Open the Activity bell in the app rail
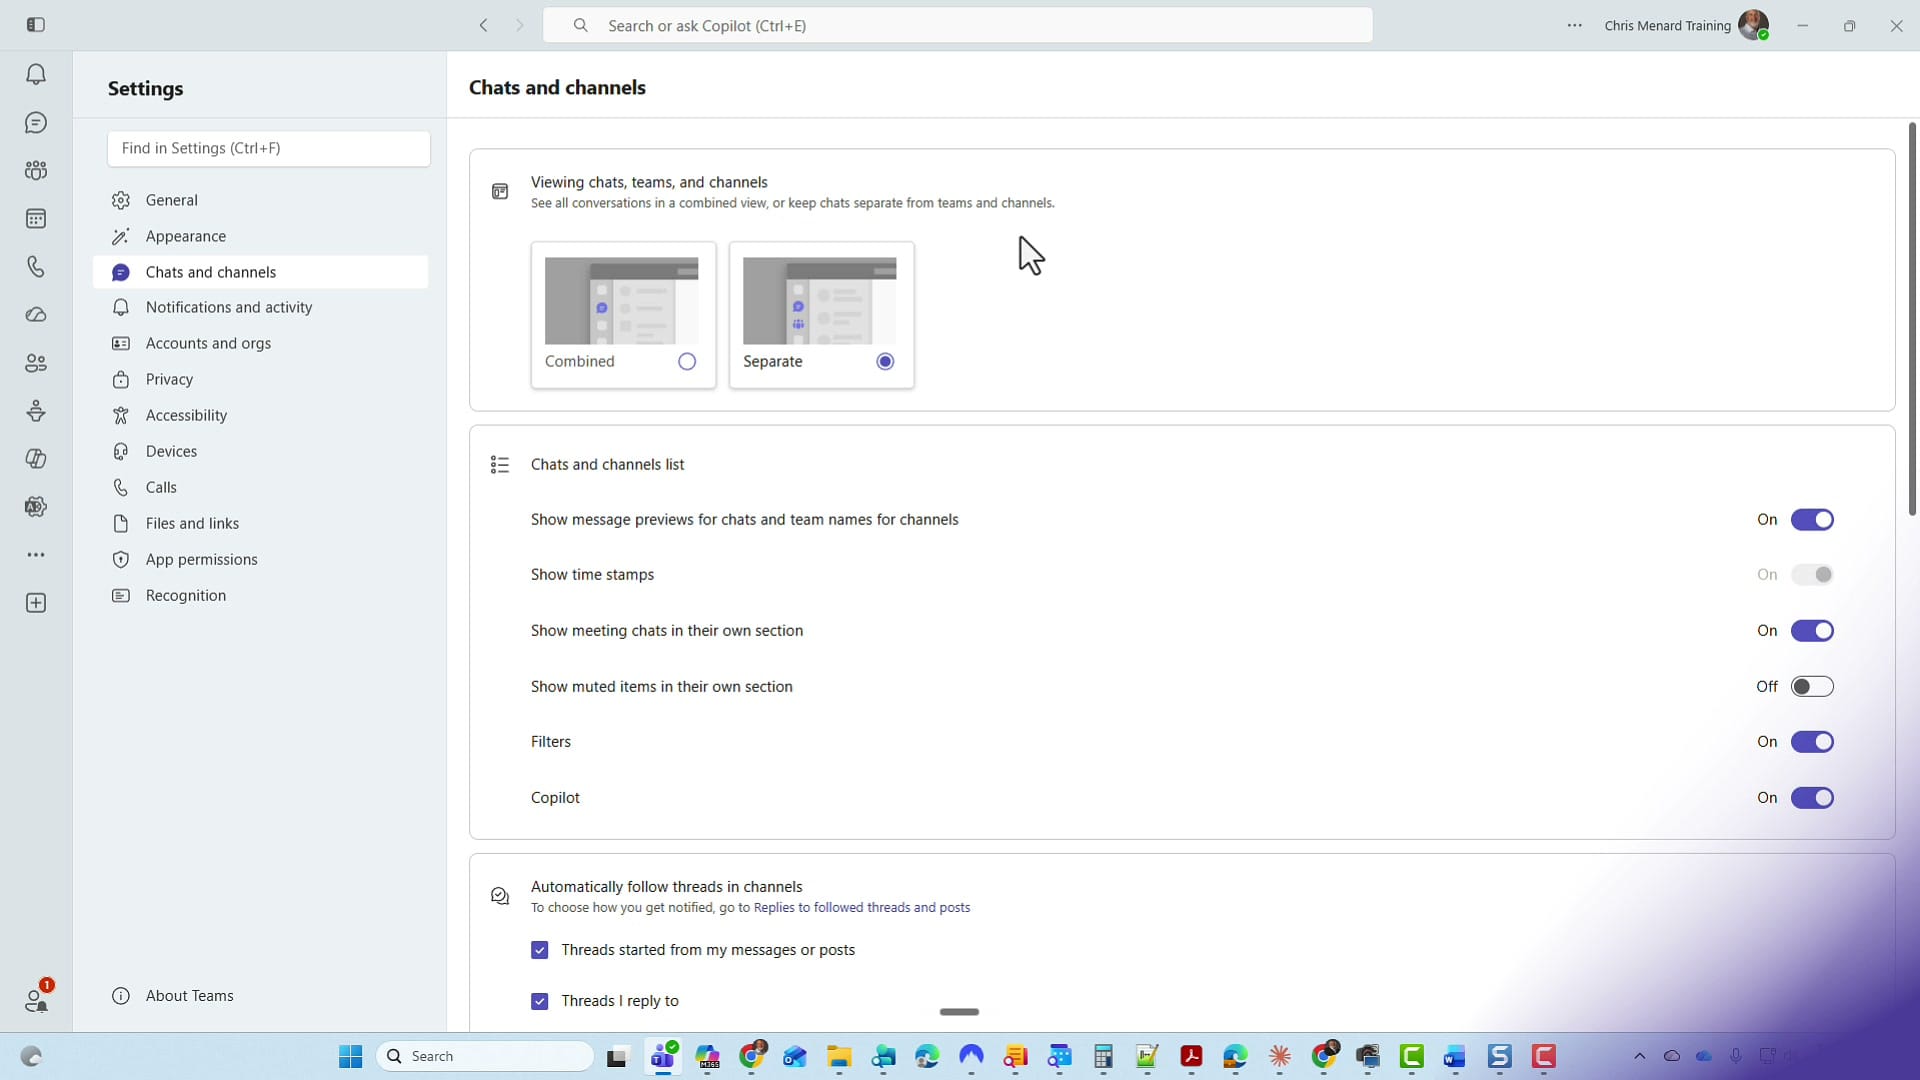Viewport: 1920px width, 1080px height. pos(36,74)
